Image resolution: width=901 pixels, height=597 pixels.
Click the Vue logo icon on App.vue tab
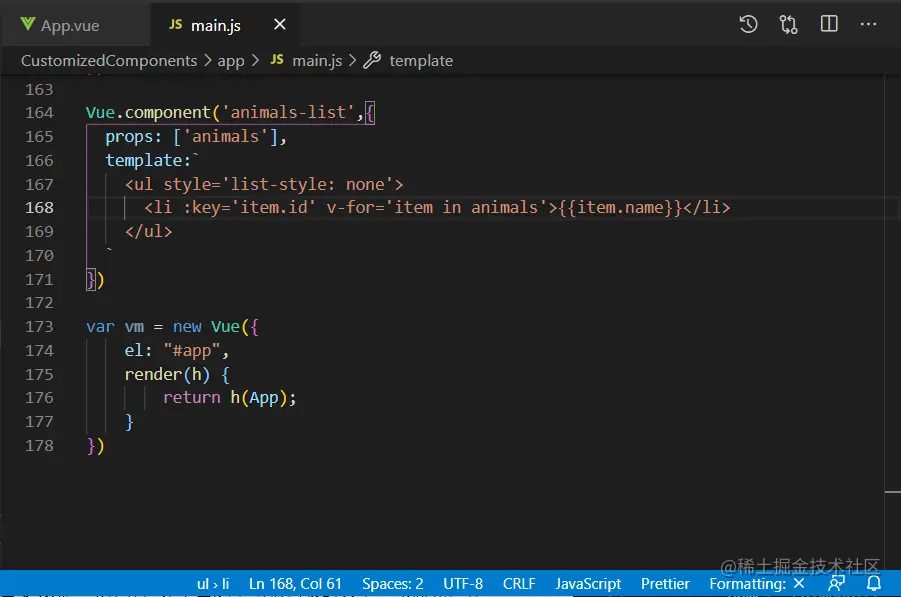click(x=27, y=24)
